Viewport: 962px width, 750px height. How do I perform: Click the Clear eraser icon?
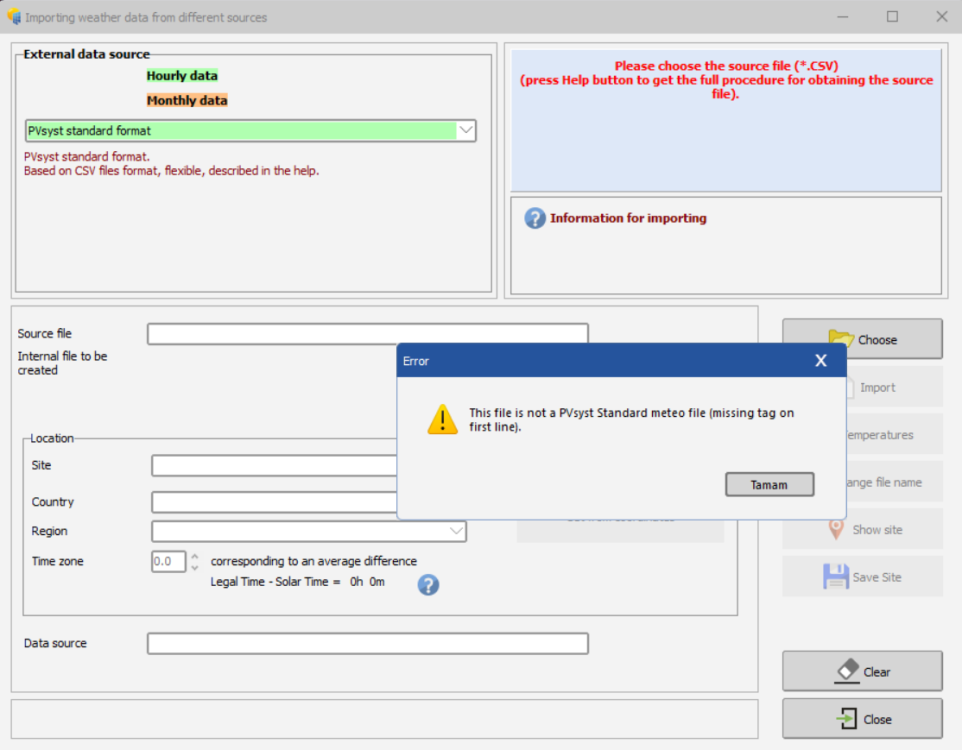[x=846, y=671]
